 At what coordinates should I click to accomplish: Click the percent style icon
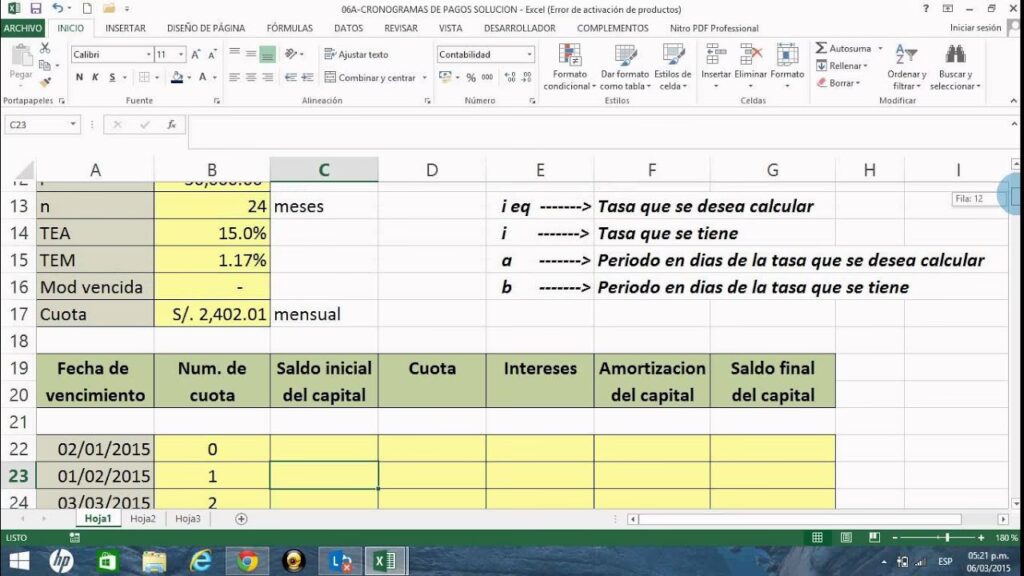coord(471,77)
